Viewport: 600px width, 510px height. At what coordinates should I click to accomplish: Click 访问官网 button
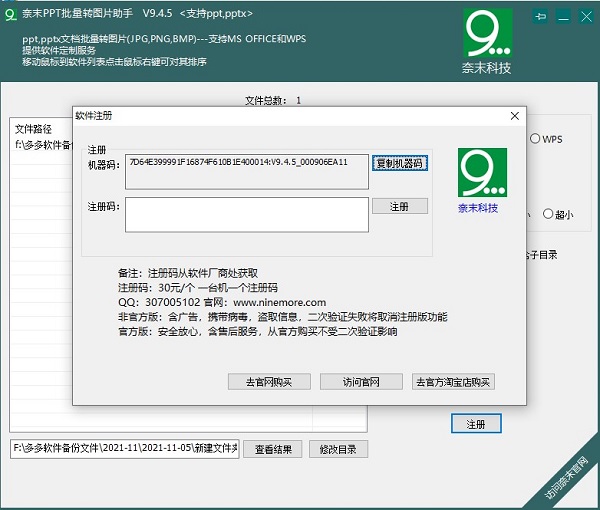pyautogui.click(x=361, y=382)
